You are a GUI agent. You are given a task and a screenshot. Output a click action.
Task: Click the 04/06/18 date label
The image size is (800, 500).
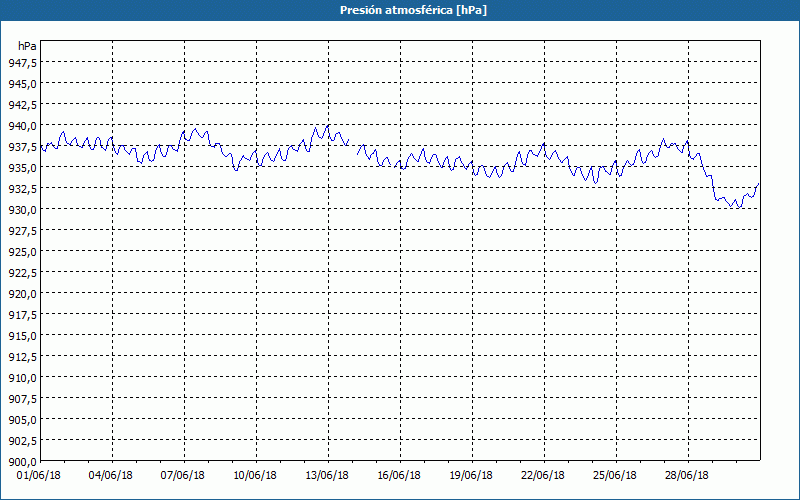[111, 476]
